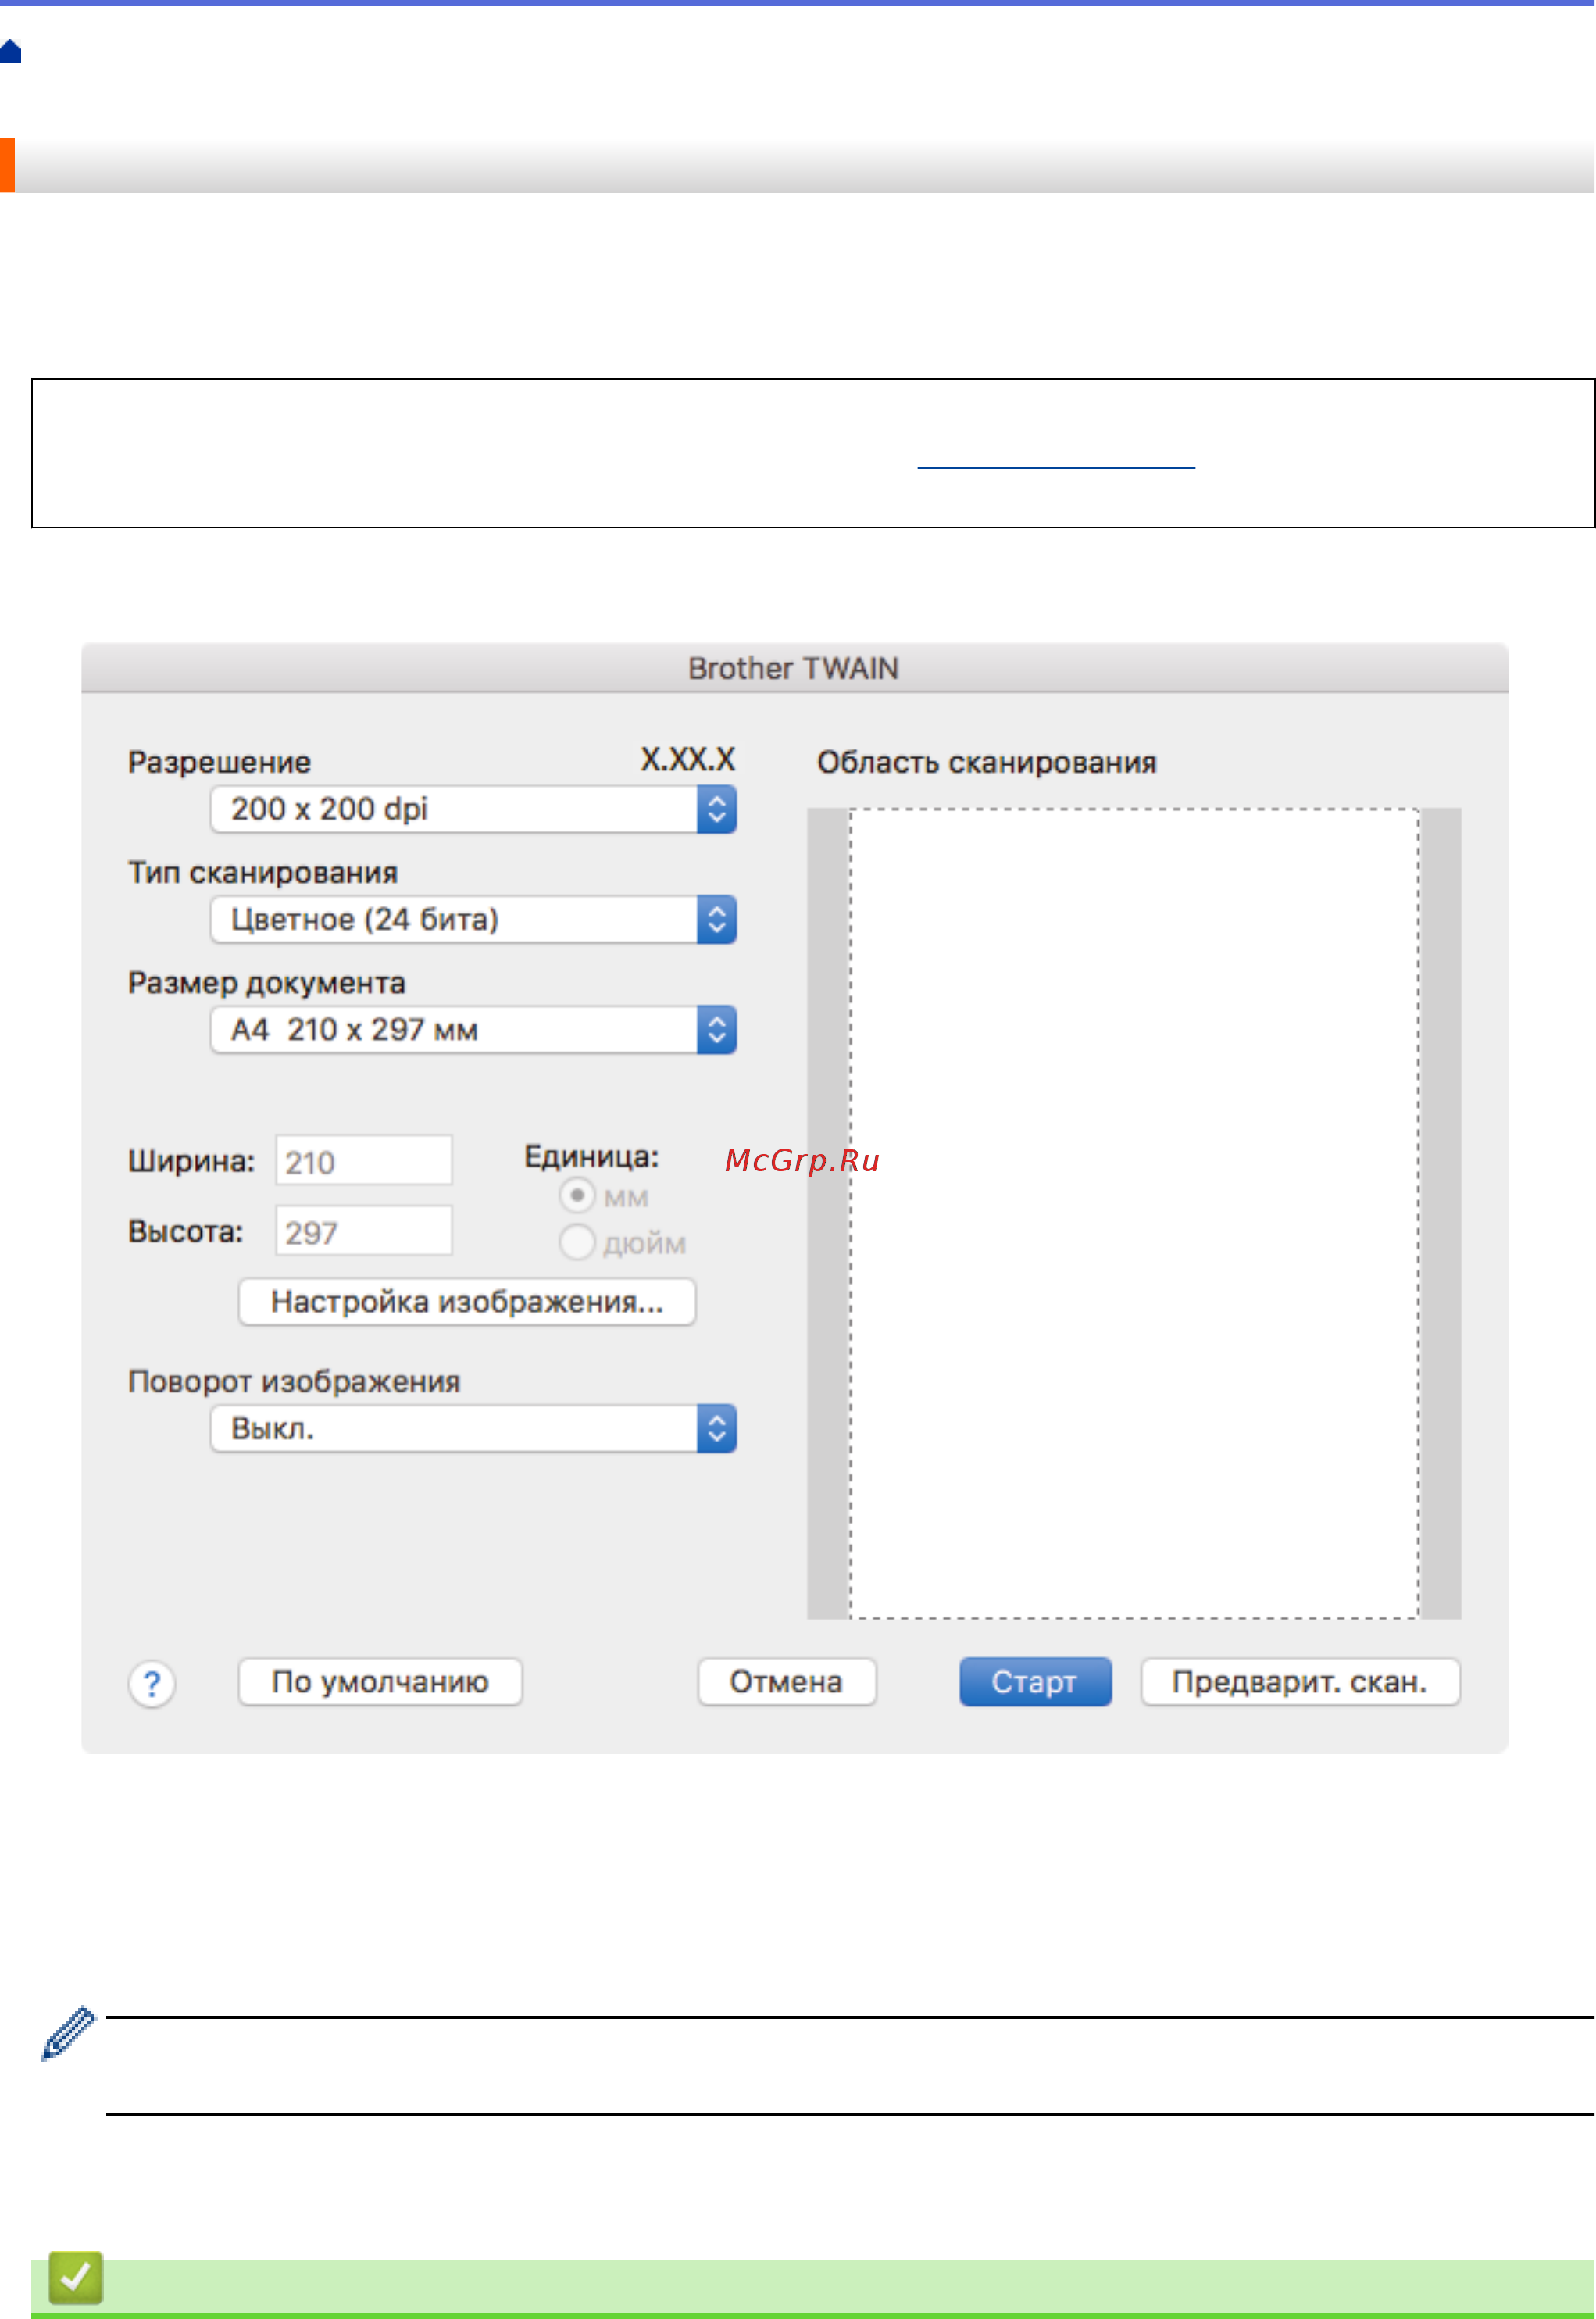Image resolution: width=1596 pixels, height=2319 pixels.
Task: Select the дюйм radio button
Action: click(577, 1242)
